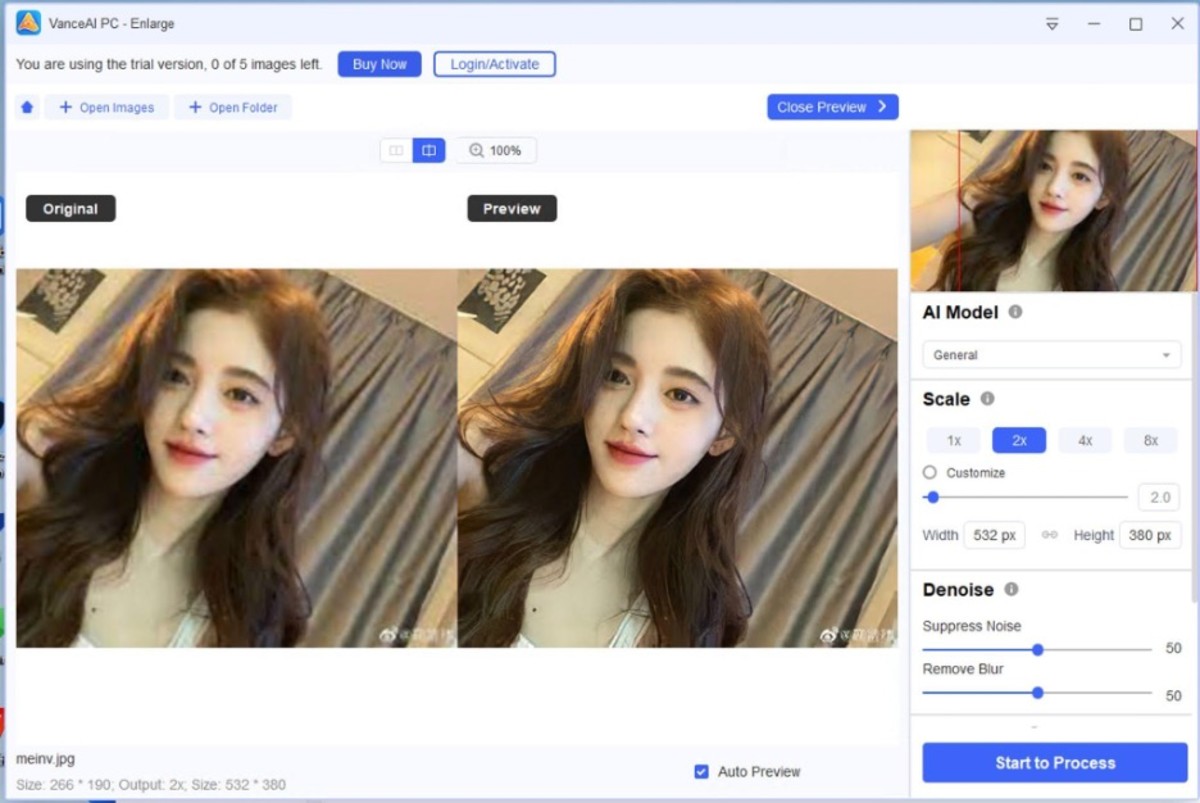Viewport: 1200px width, 803px height.
Task: Click the zoom magnifier showing 100%
Action: (x=495, y=150)
